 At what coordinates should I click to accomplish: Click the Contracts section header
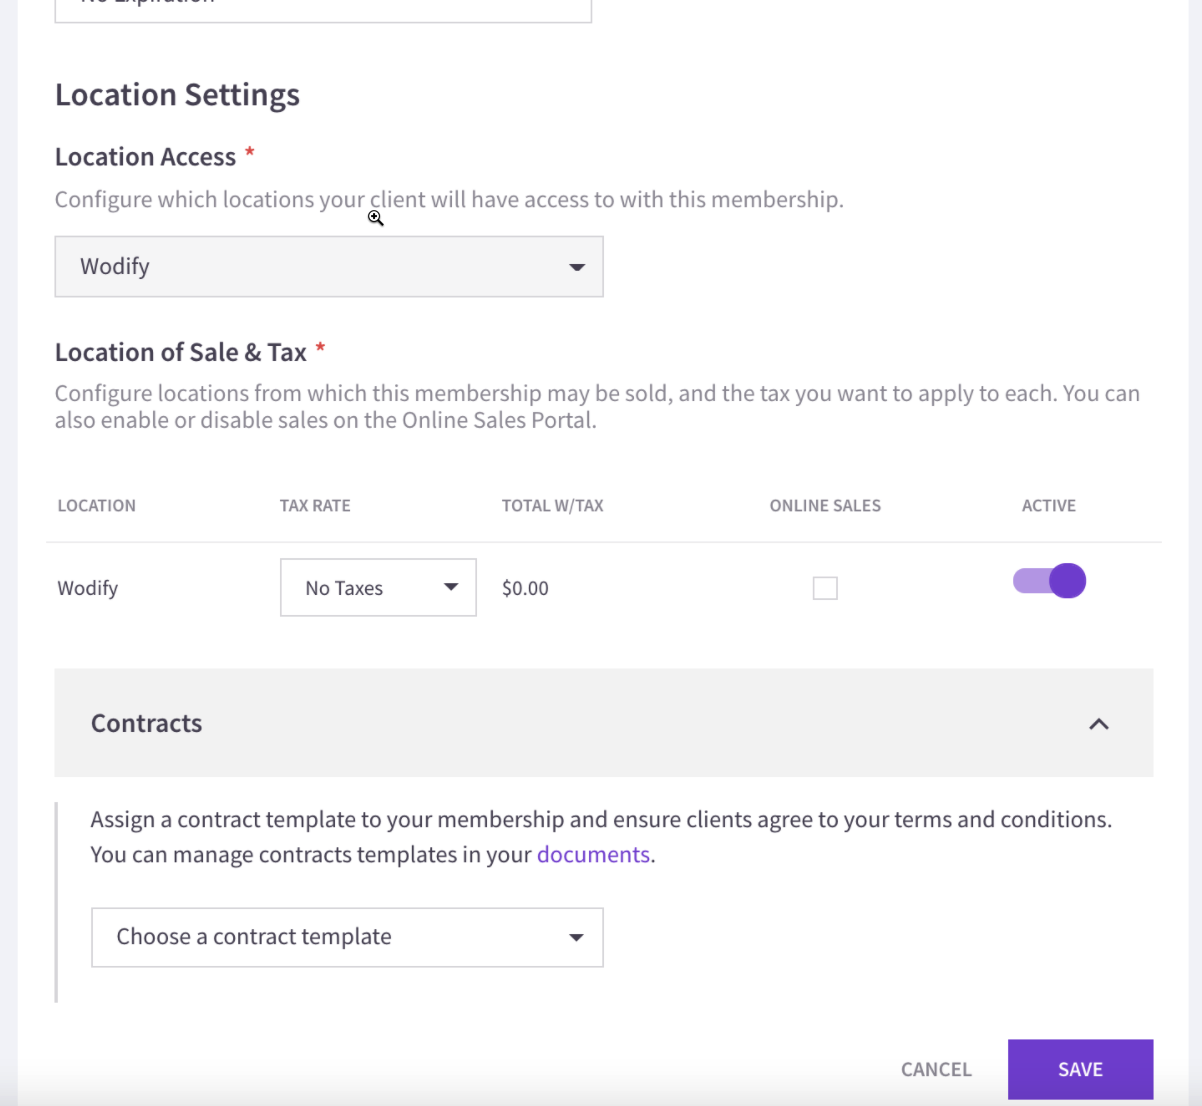604,723
